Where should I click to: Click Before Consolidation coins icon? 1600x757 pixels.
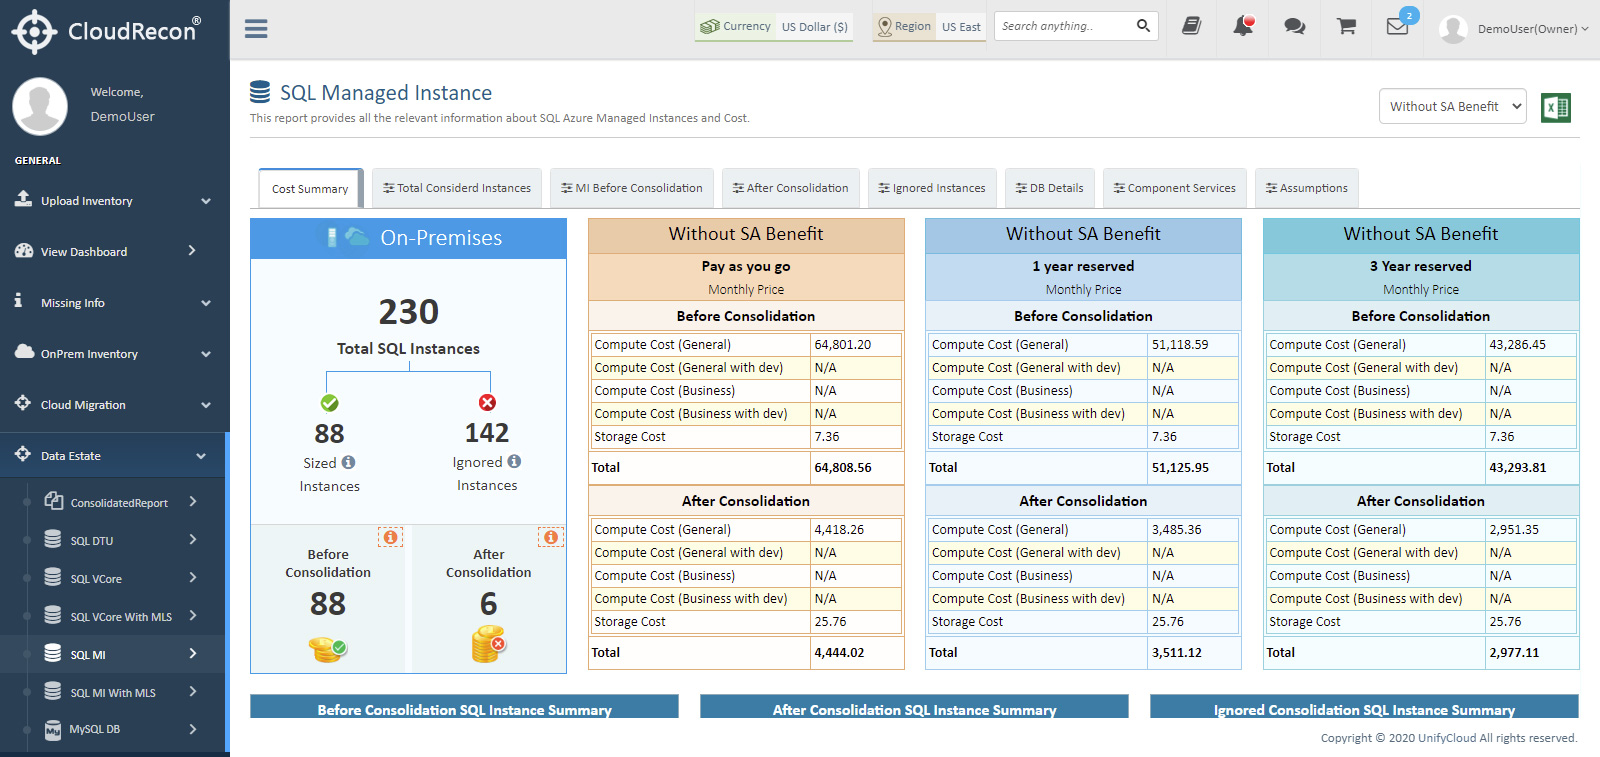[327, 650]
